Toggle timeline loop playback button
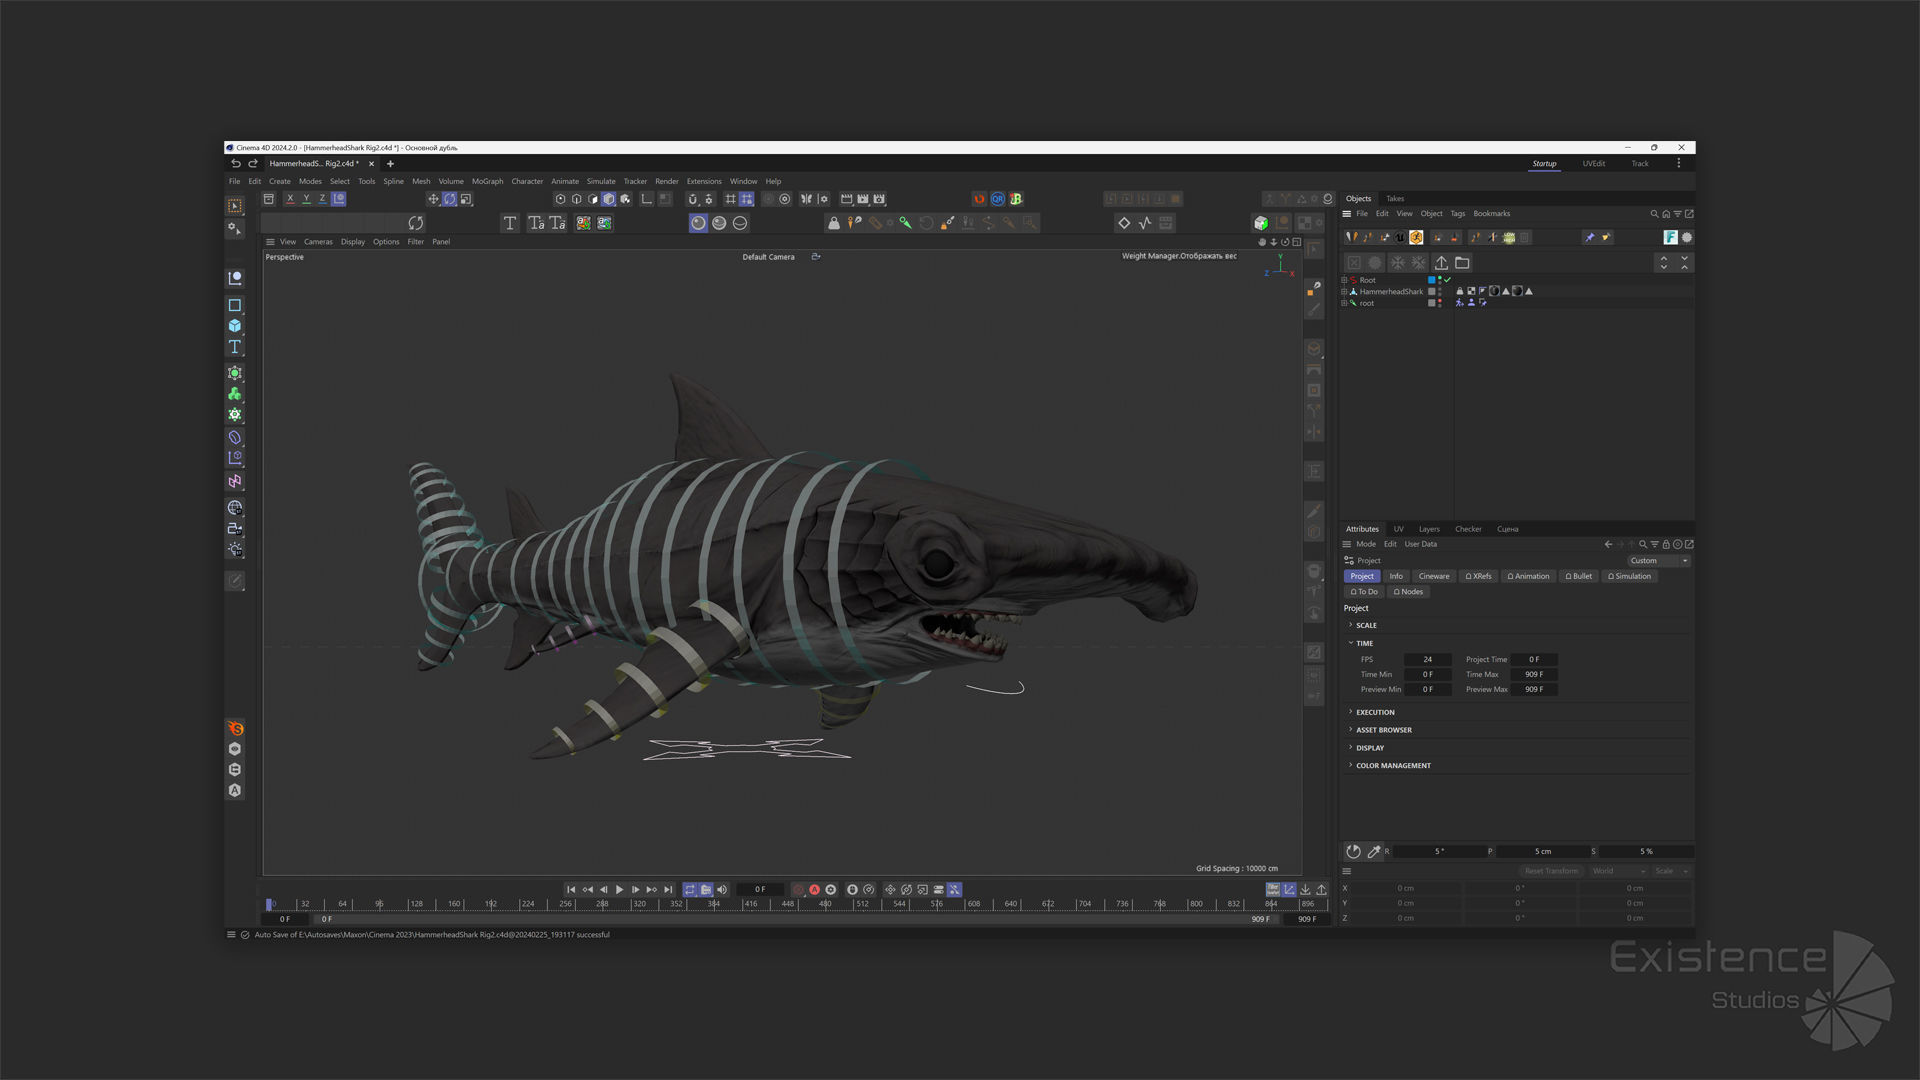The image size is (1920, 1080). point(689,889)
